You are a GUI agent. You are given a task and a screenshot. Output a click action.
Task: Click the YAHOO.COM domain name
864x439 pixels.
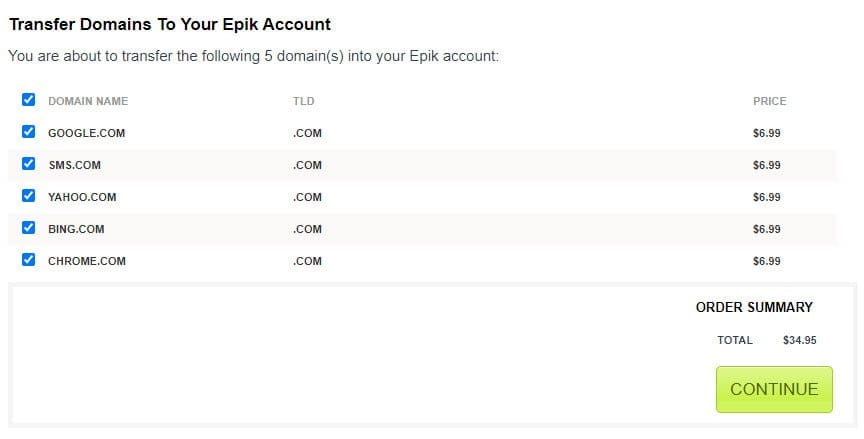point(82,197)
